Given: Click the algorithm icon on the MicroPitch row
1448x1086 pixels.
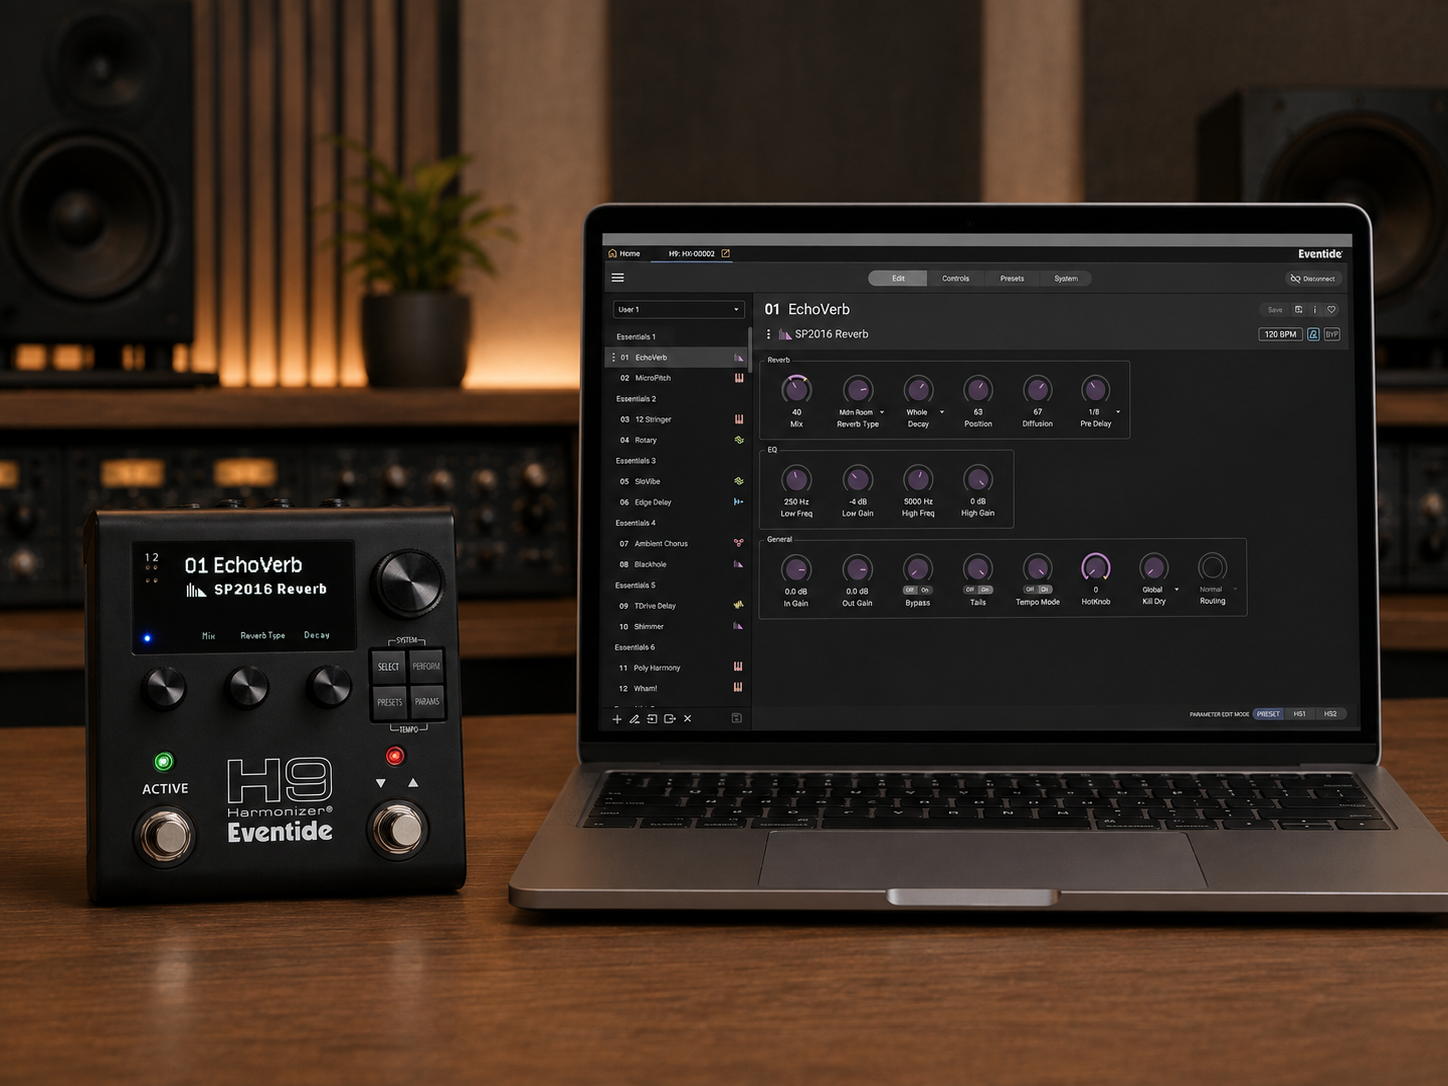Looking at the screenshot, I should [x=739, y=378].
